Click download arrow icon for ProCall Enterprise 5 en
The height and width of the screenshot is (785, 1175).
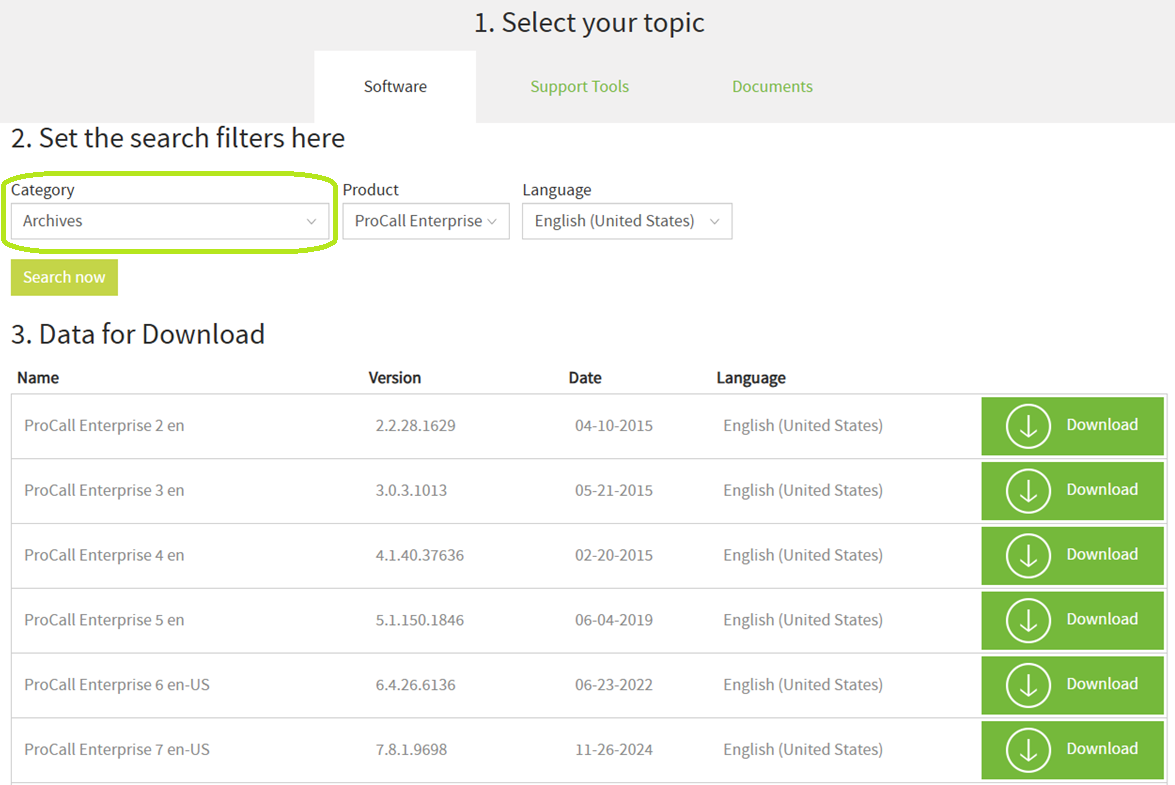[x=1028, y=620]
